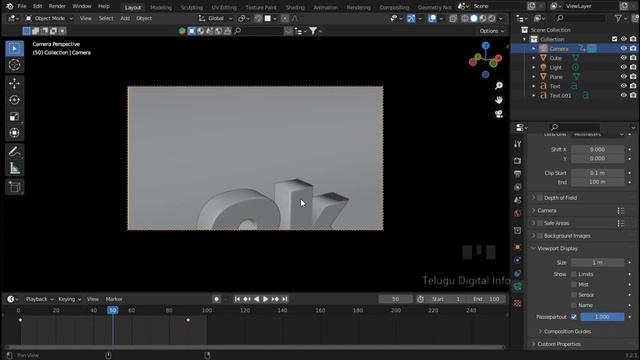Screen dimensions: 640x360
Task: Open the timeline Marker menu
Action: tap(114, 299)
